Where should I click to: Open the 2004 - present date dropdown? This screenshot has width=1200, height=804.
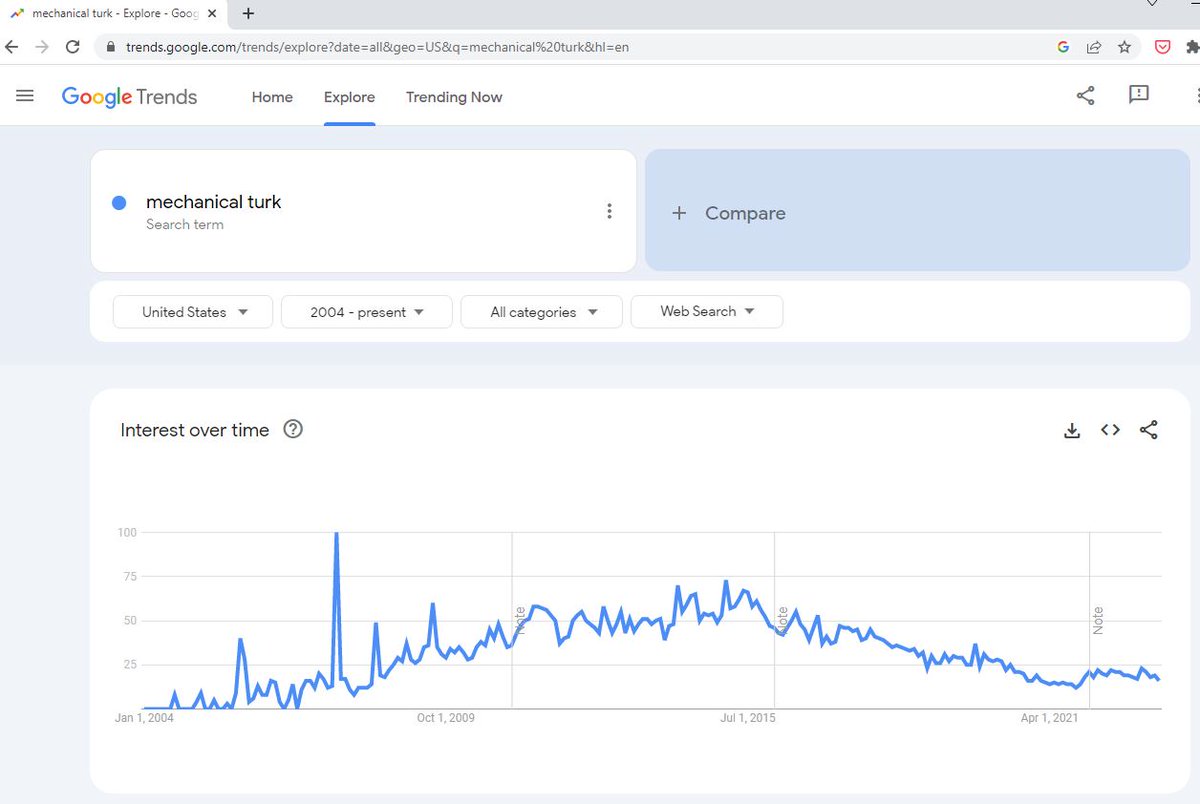367,312
